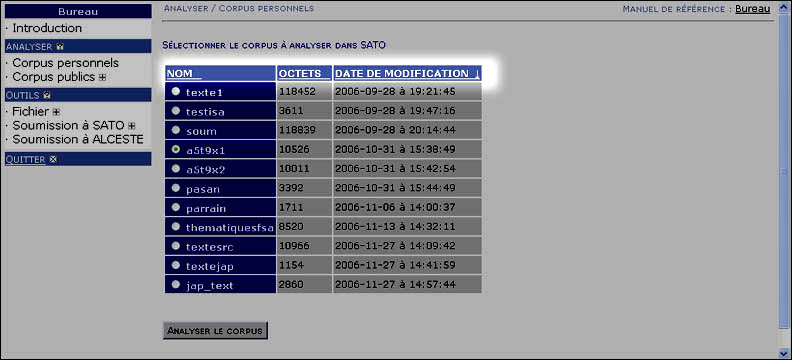Select the soum corpus radio button
The height and width of the screenshot is (360, 792).
pyautogui.click(x=175, y=130)
